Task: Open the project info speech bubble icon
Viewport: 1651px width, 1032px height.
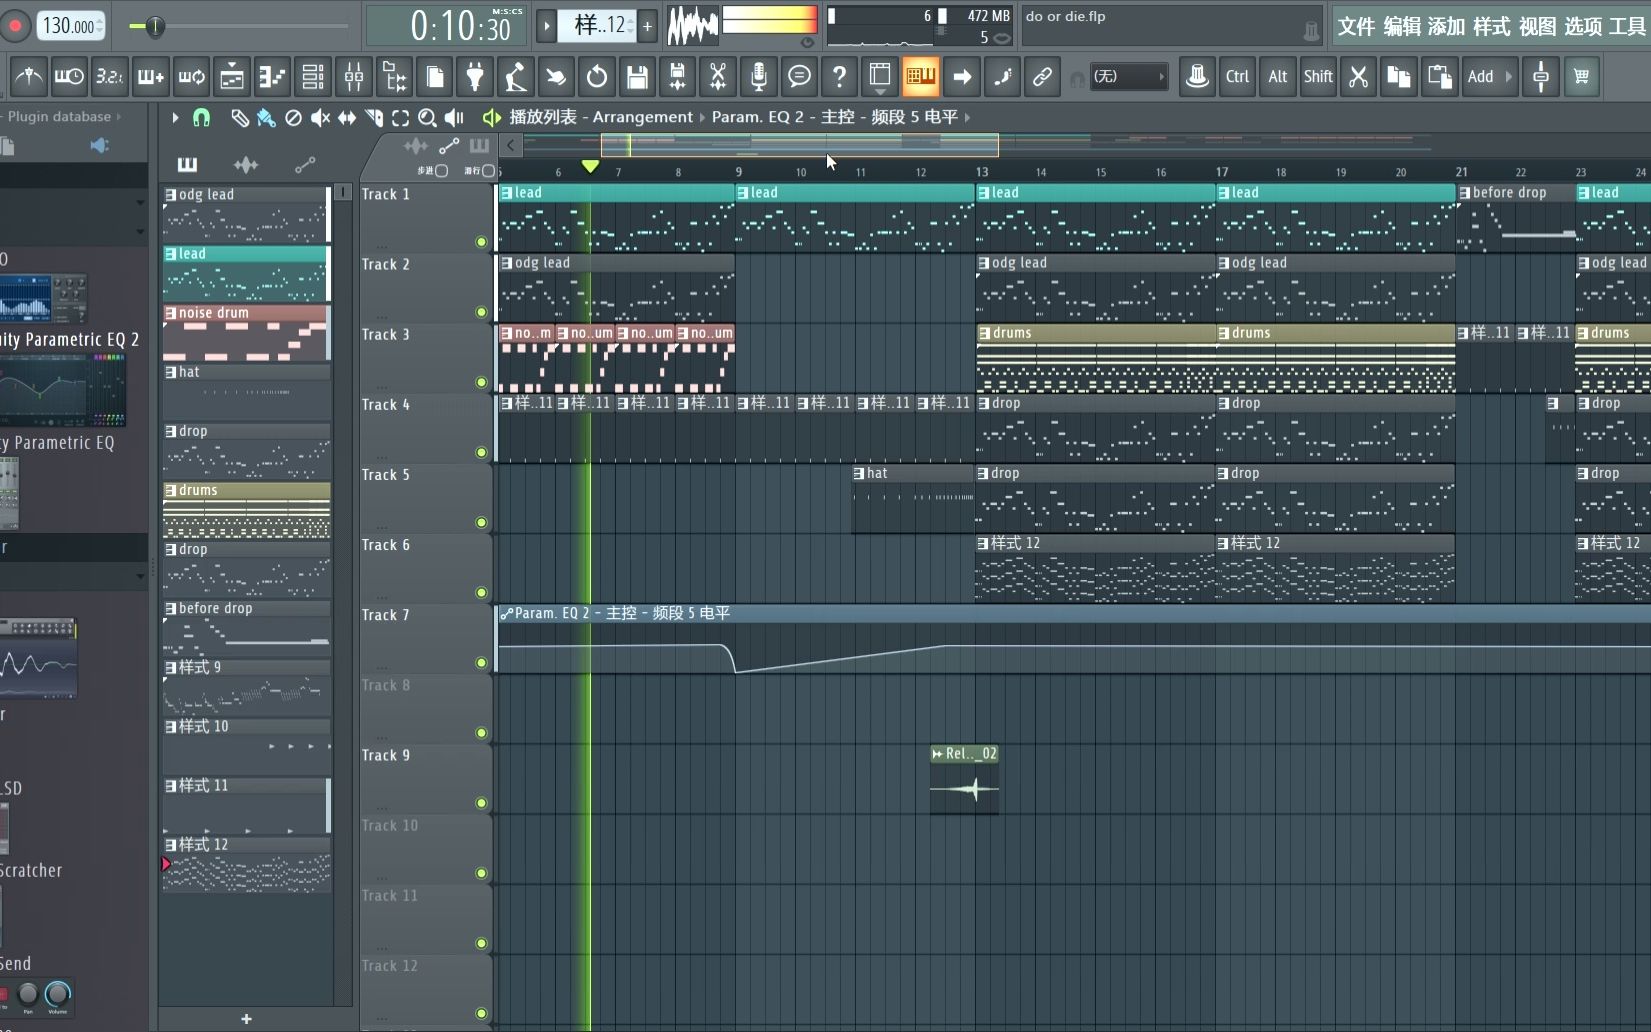Action: pyautogui.click(x=799, y=76)
